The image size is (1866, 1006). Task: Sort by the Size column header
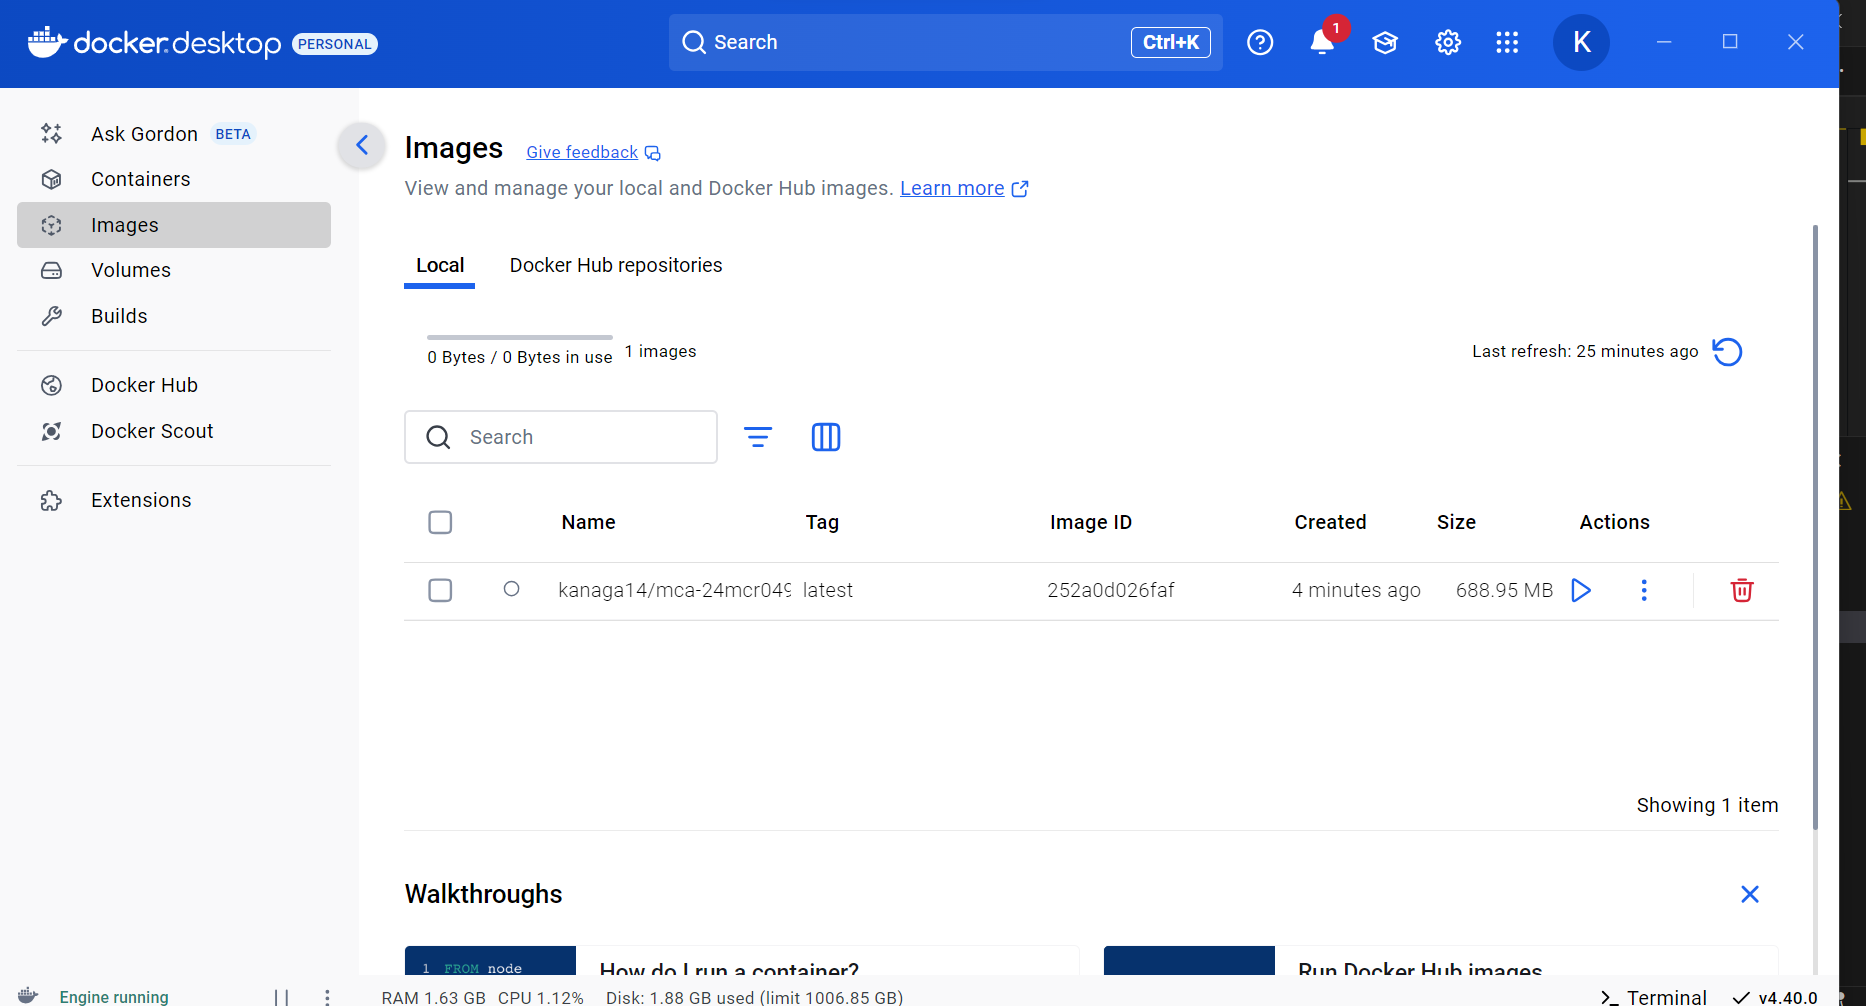[1456, 522]
